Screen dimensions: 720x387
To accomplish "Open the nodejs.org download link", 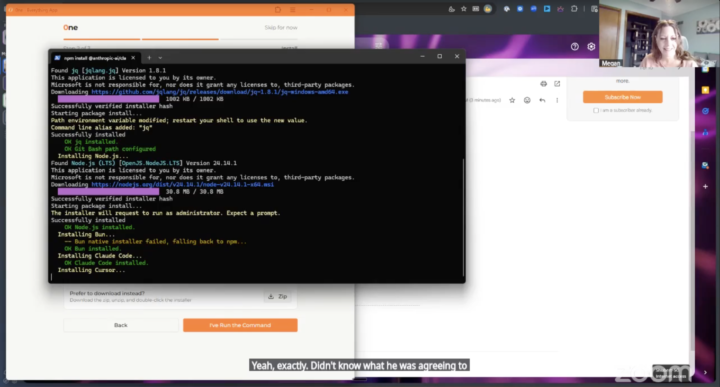I will 182,185.
